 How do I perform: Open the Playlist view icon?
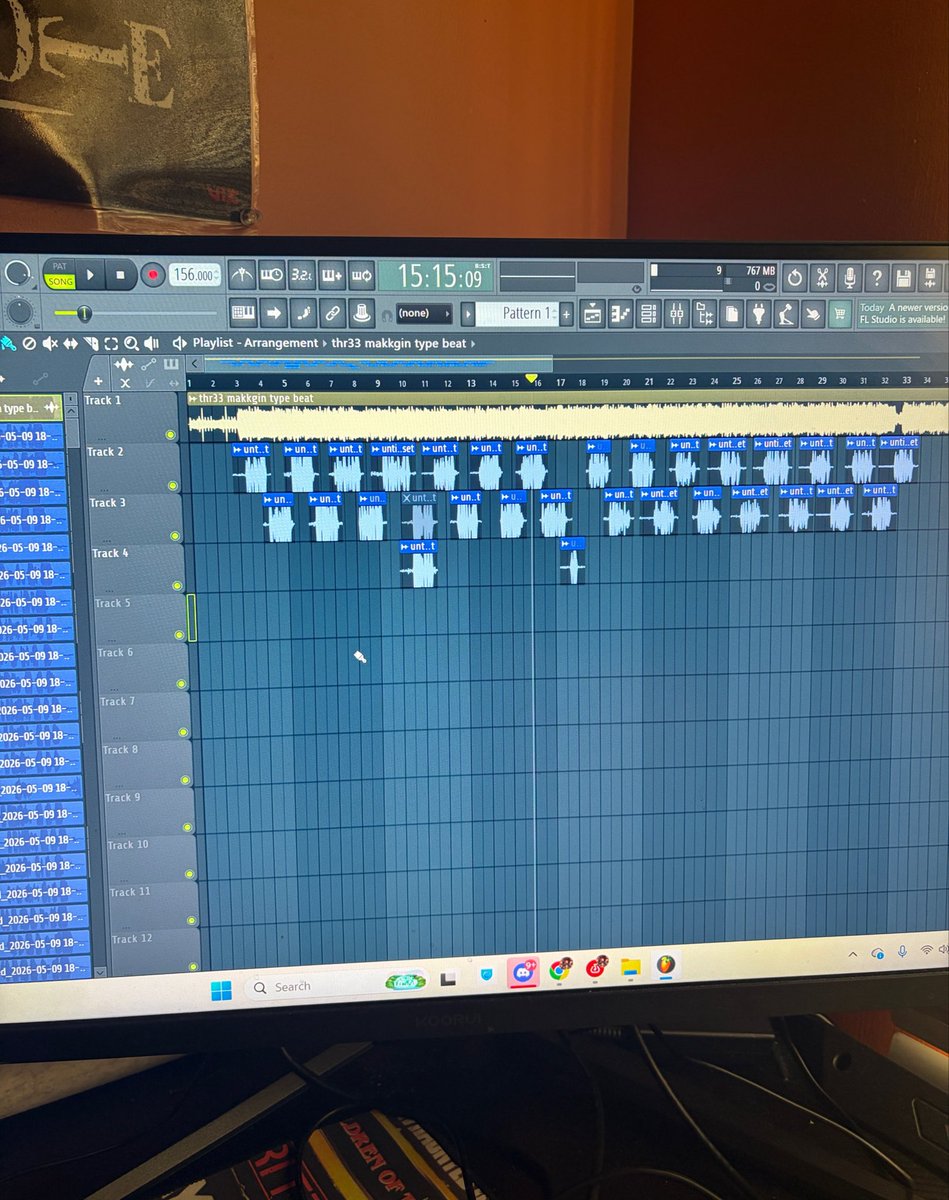(x=592, y=314)
